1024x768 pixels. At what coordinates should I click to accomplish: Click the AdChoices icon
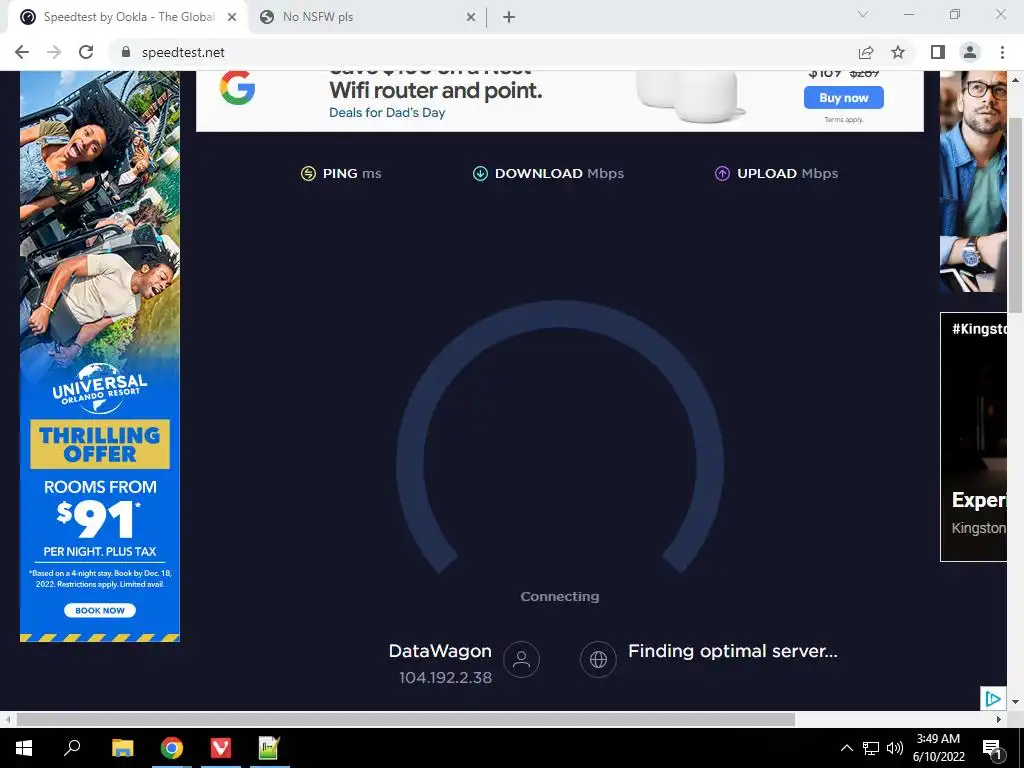coord(993,699)
